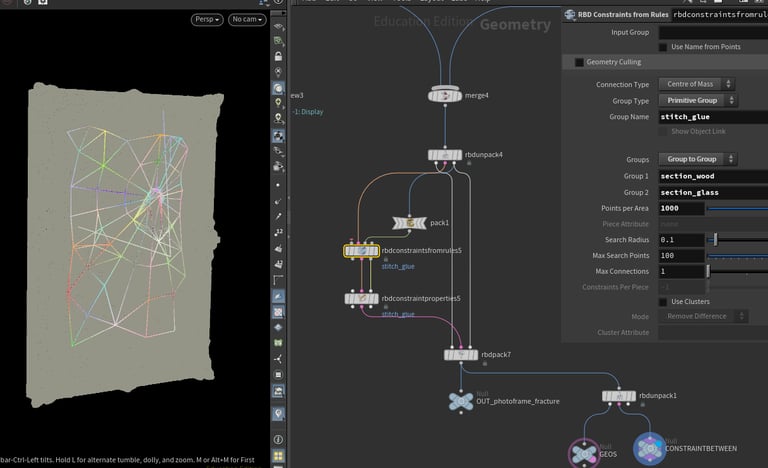This screenshot has width=768, height=468.
Task: Click stitch_glue badge under rbdconstraintsfromrules5
Action: (398, 267)
